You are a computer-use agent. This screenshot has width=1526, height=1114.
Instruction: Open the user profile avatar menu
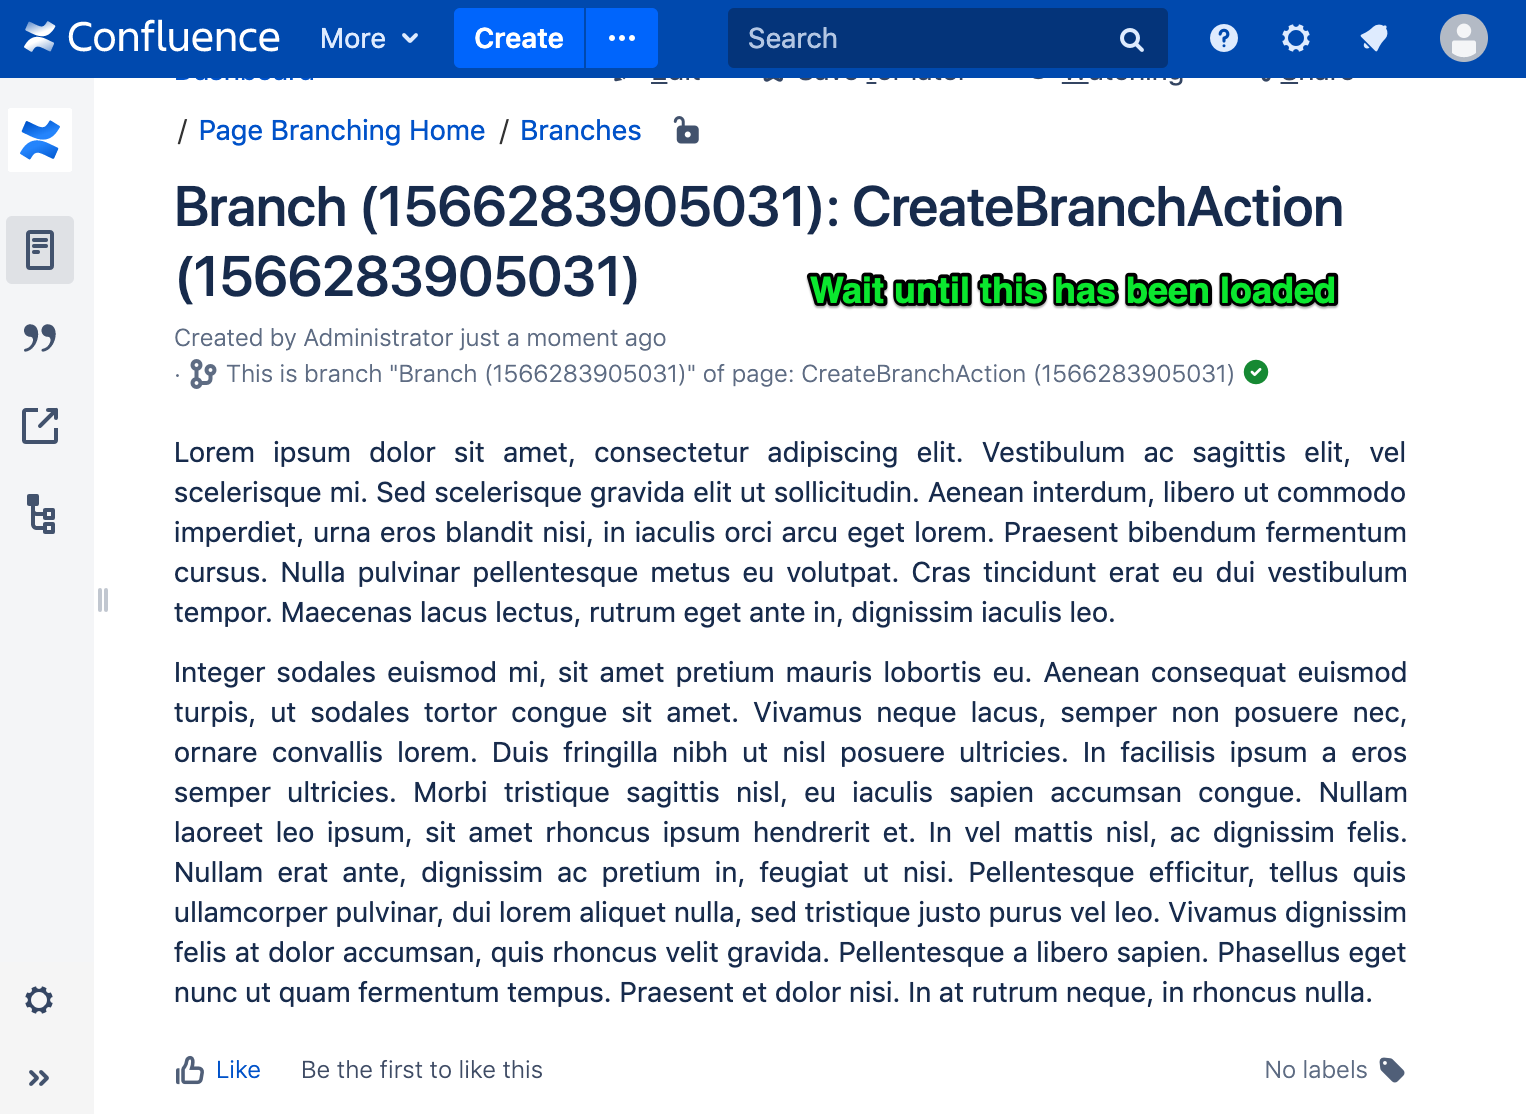tap(1464, 38)
